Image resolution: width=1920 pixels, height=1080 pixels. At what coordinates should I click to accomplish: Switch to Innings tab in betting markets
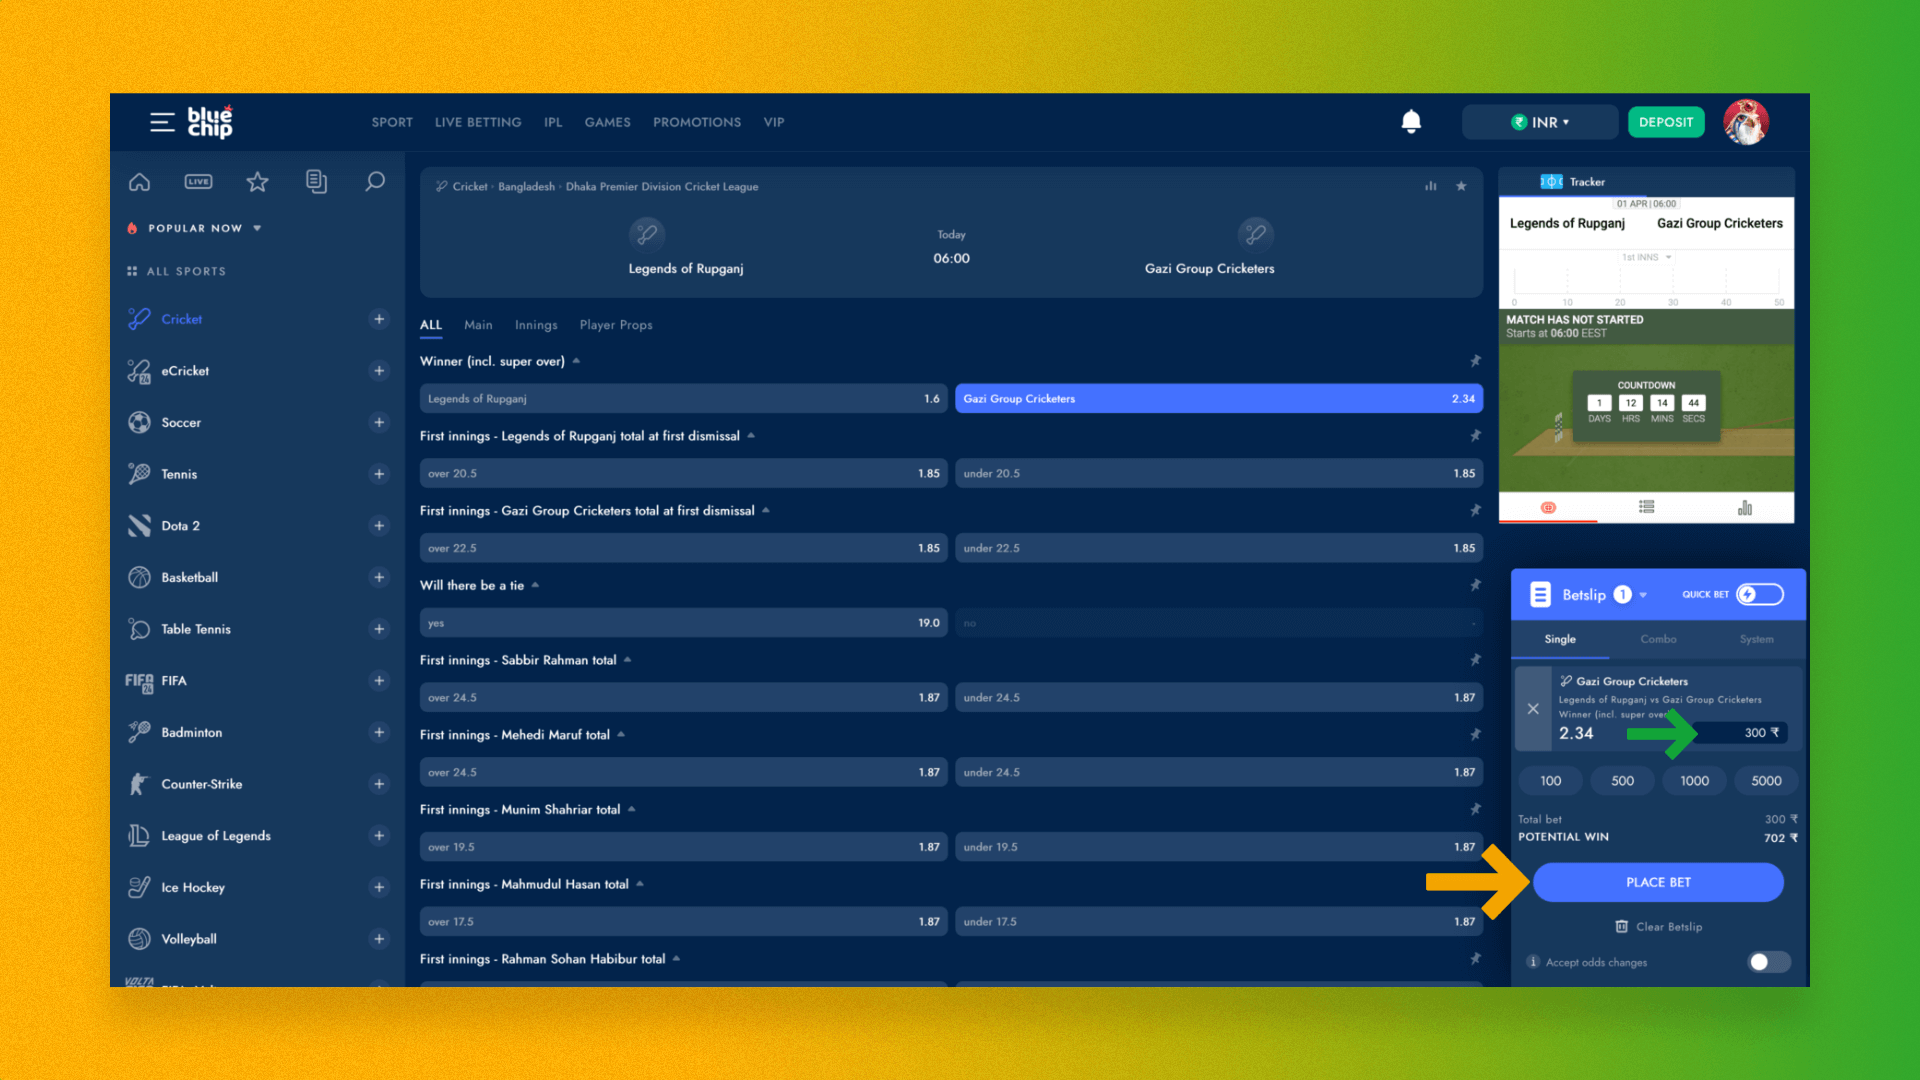pyautogui.click(x=534, y=324)
